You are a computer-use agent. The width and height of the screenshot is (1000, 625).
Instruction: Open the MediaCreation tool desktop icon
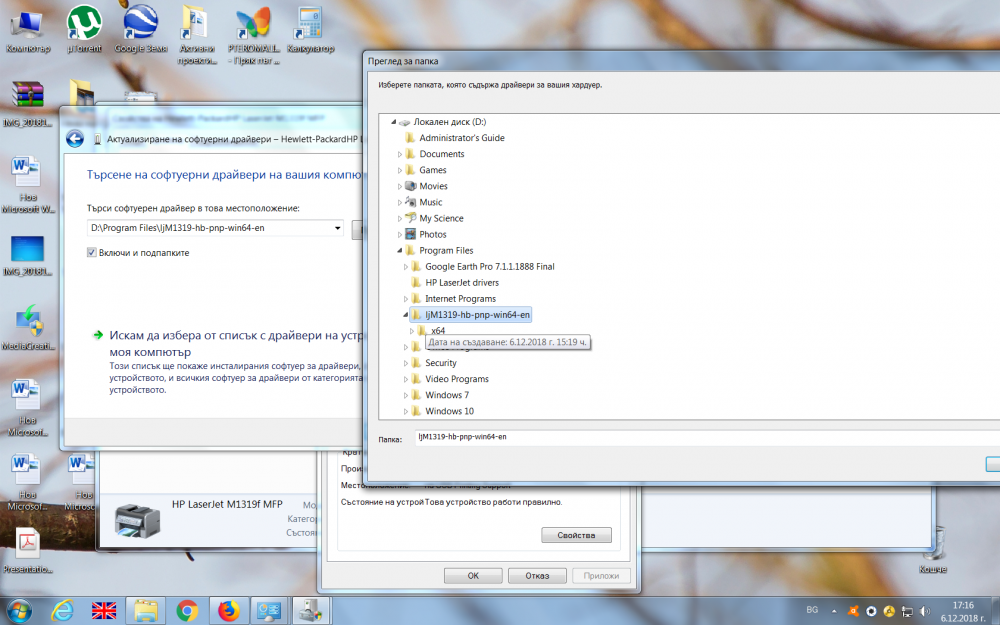pos(27,328)
